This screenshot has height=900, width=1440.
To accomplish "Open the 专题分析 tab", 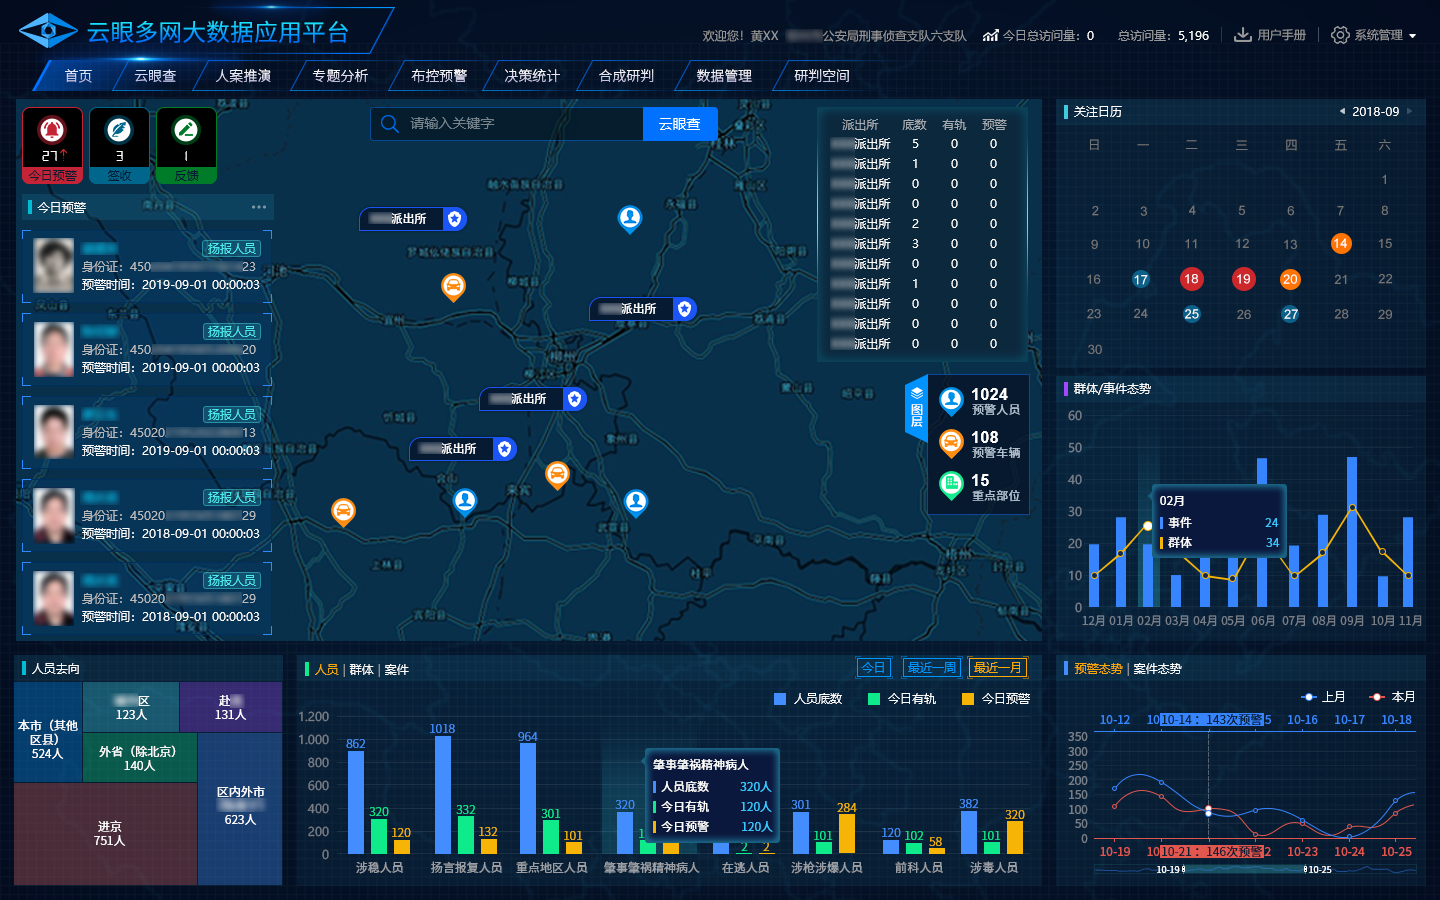I will point(340,76).
